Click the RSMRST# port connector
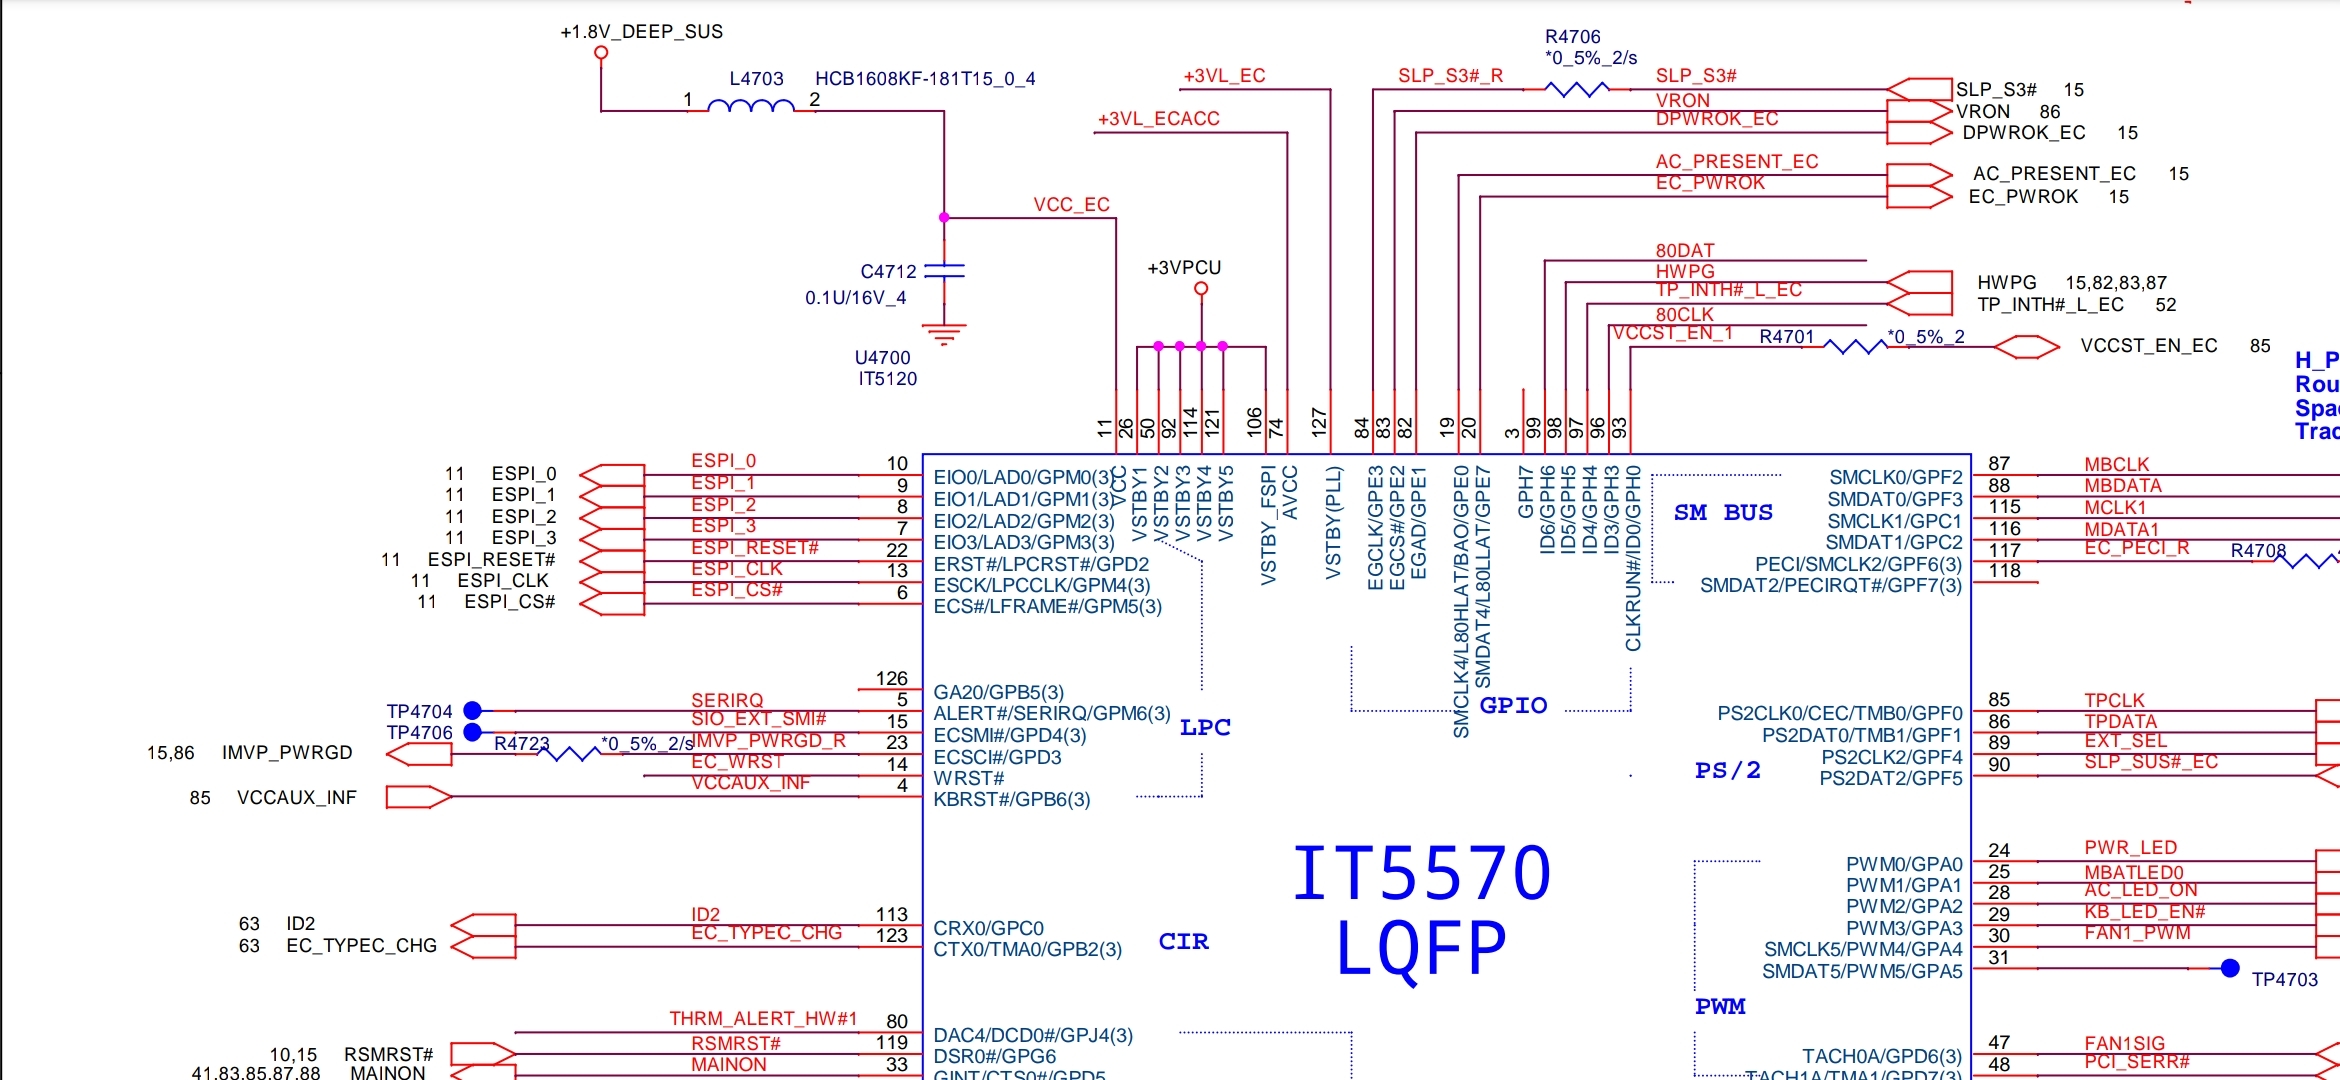 483,1054
